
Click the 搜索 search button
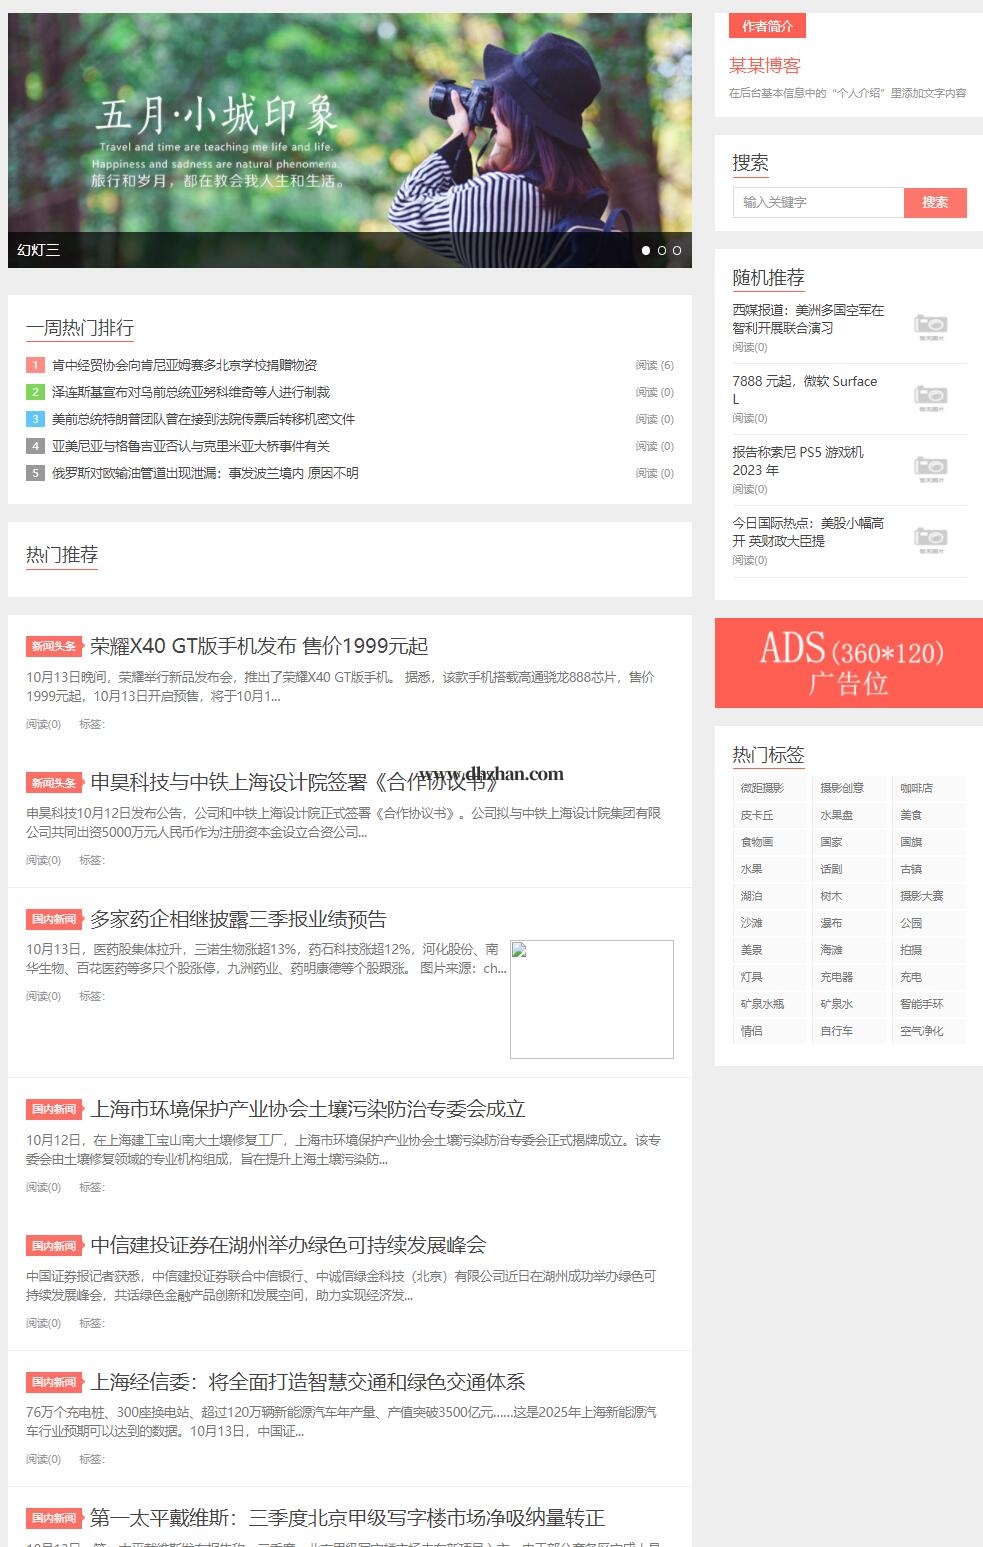[934, 202]
